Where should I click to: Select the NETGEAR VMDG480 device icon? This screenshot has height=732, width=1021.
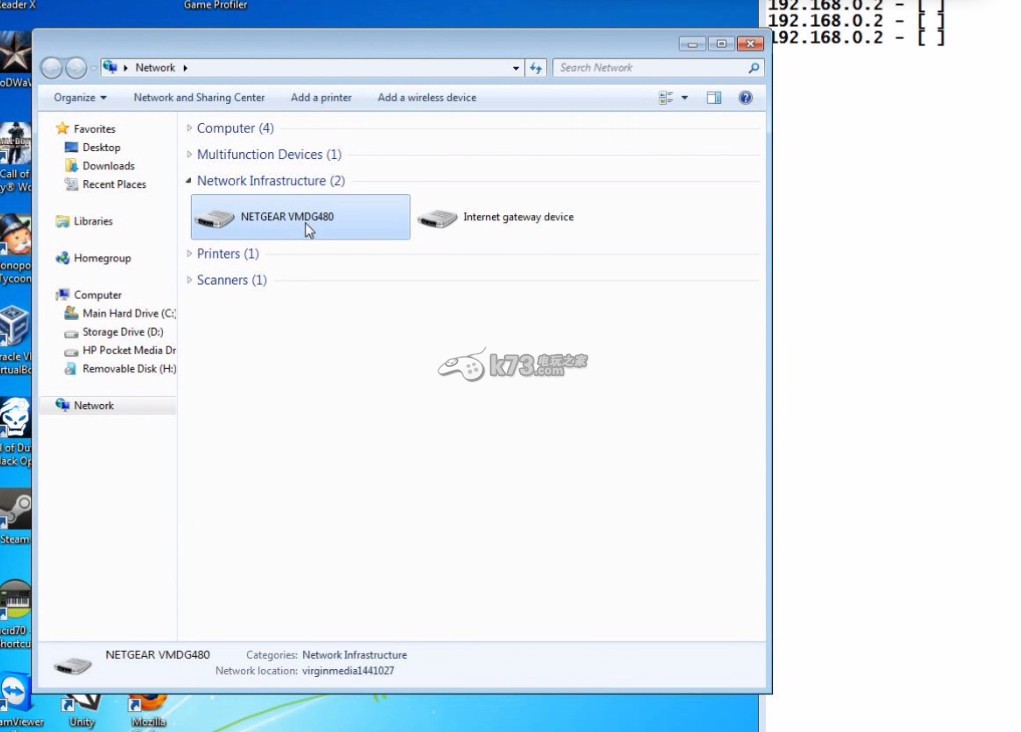coord(214,218)
